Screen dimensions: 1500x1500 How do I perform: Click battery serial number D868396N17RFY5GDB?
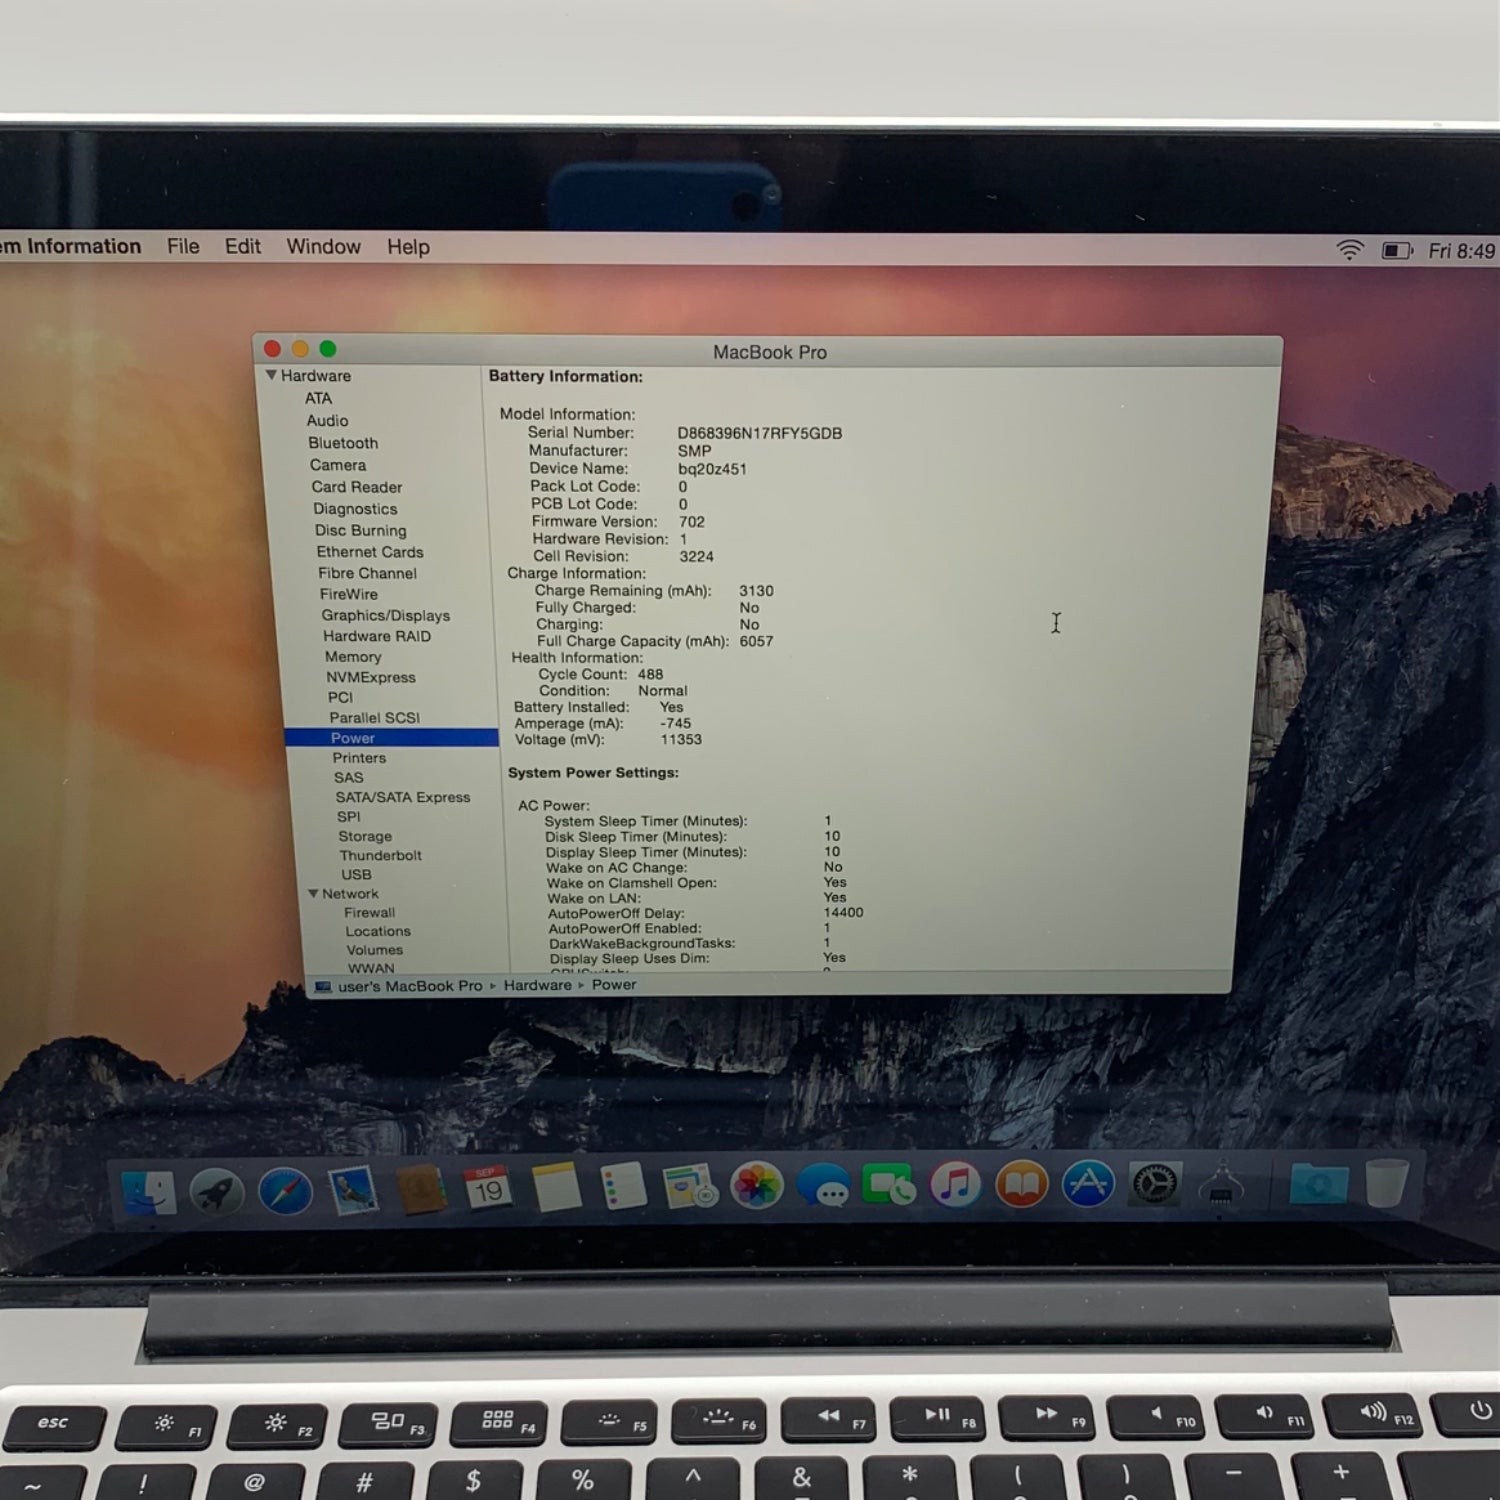[x=759, y=433]
